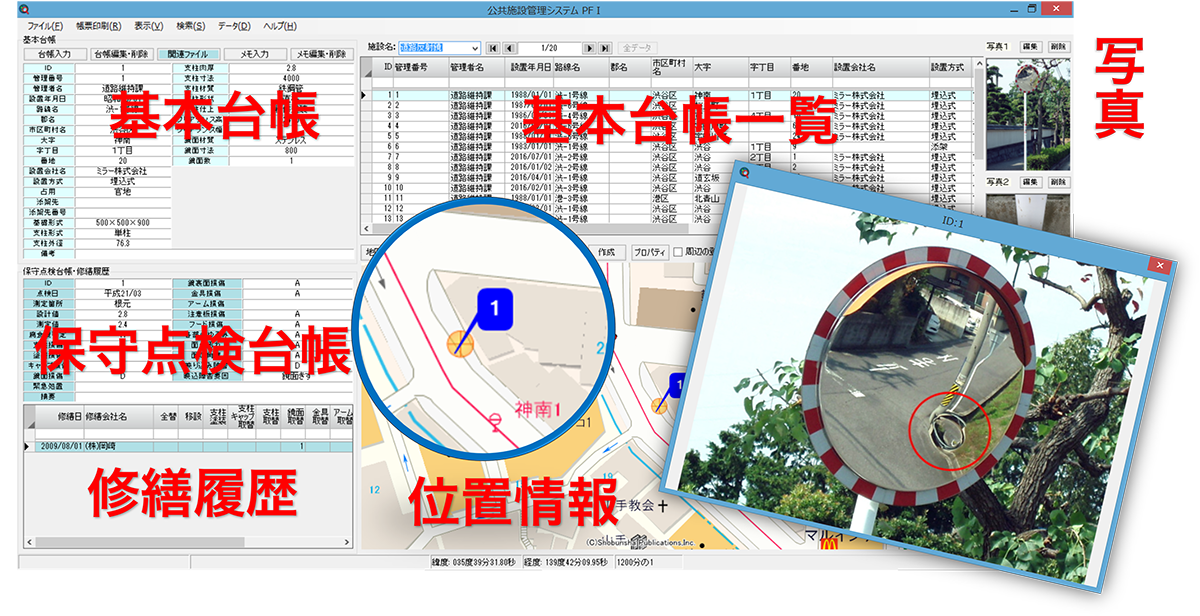Click 編集 next to 写真1
The height and width of the screenshot is (616, 1200).
coord(1030,46)
